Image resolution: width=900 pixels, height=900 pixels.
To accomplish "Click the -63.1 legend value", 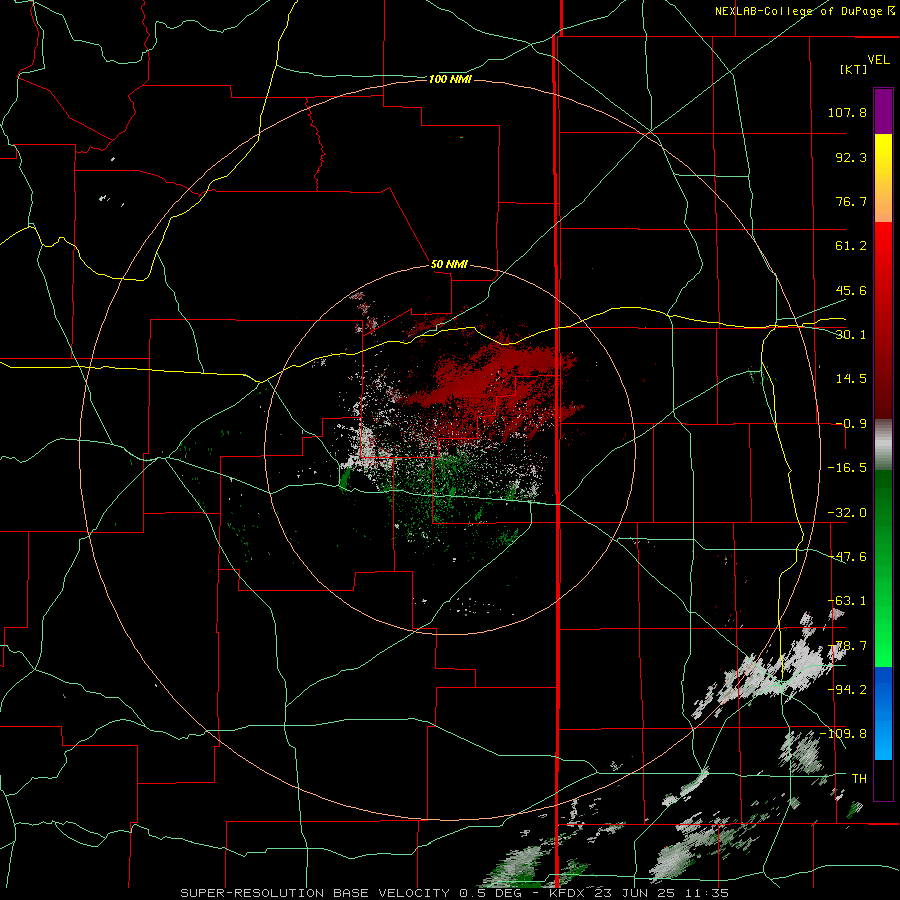I will point(847,601).
